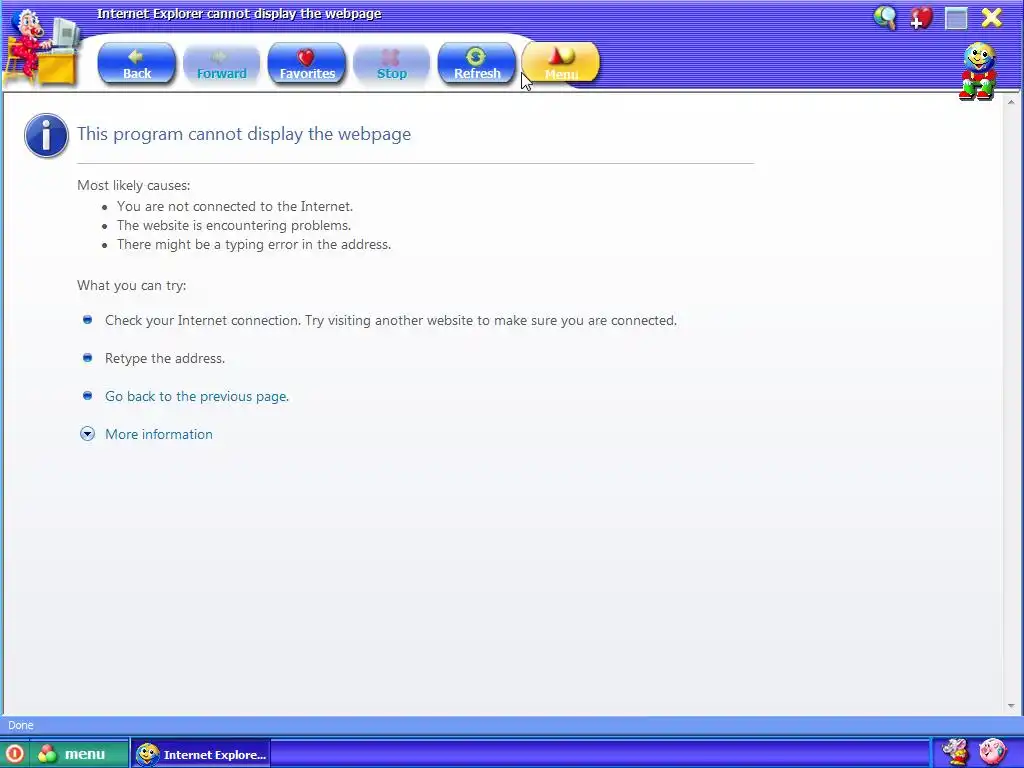
Task: Click the window title text
Action: coord(239,14)
